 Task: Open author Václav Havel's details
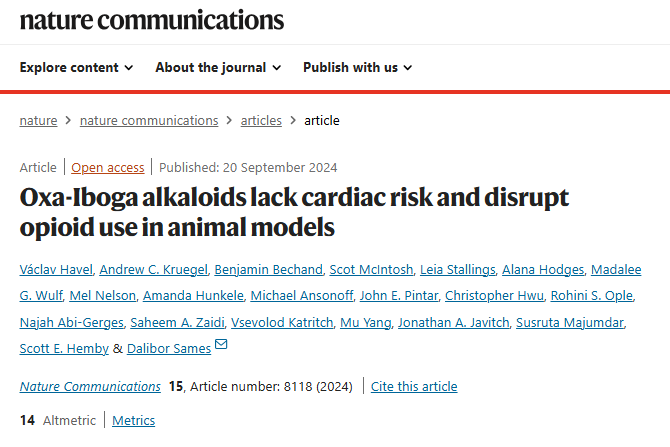[x=56, y=270]
